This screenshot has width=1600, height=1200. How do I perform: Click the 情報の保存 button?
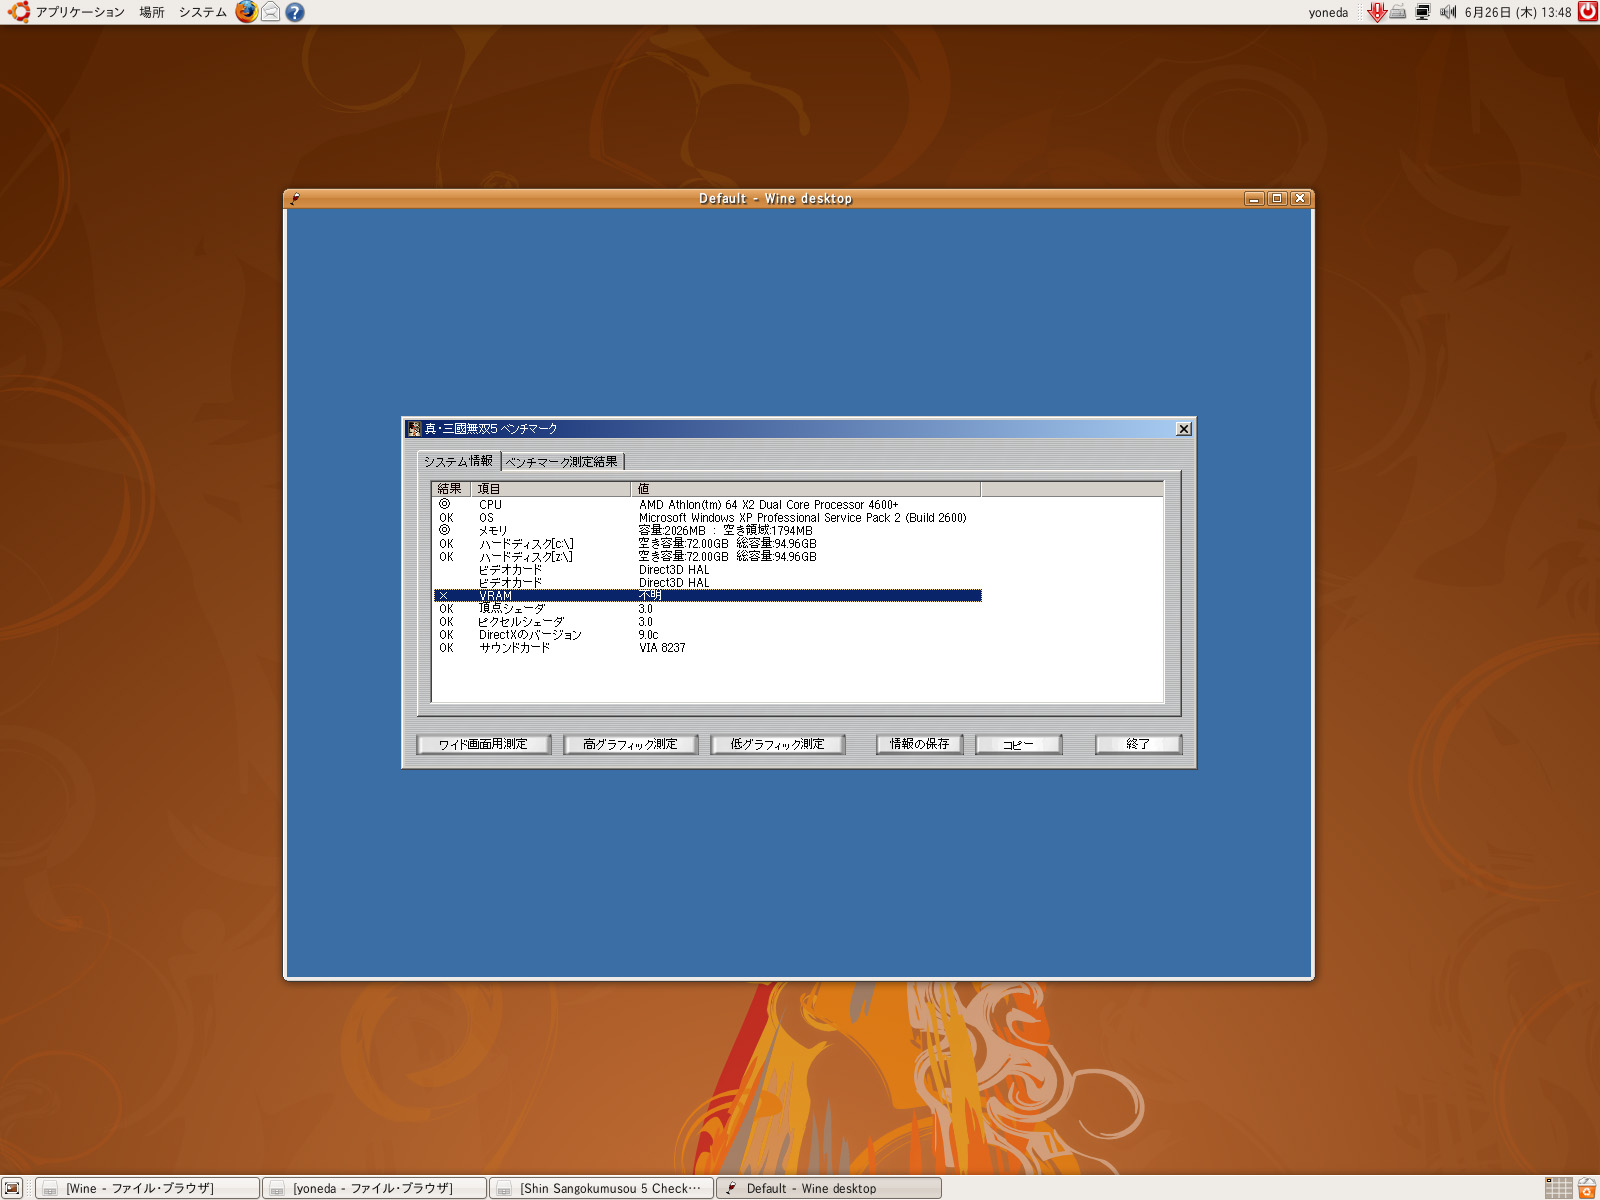(x=919, y=744)
